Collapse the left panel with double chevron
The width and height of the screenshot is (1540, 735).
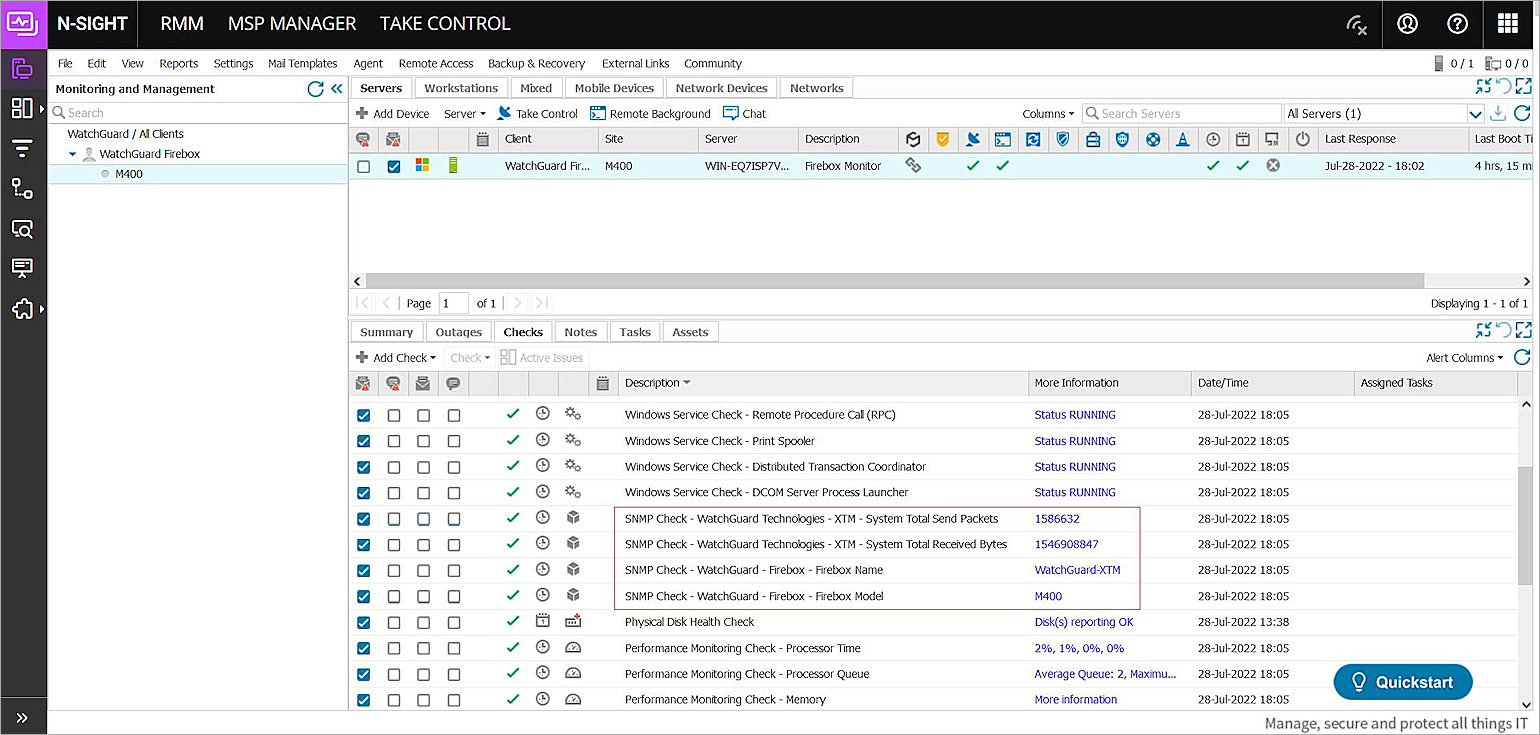[337, 89]
